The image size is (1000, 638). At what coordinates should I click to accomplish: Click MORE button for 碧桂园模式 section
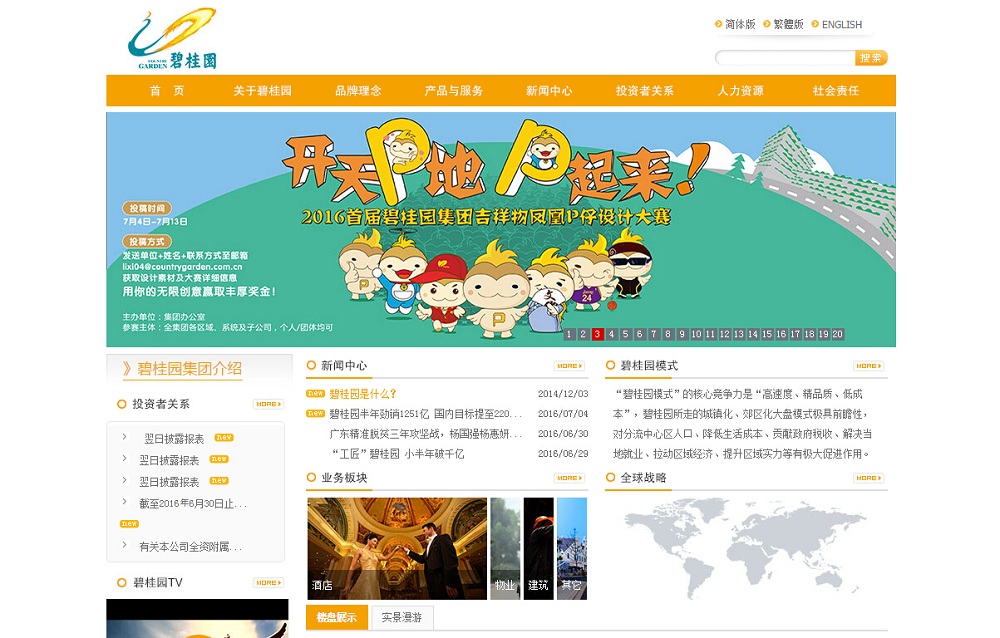coord(869,366)
